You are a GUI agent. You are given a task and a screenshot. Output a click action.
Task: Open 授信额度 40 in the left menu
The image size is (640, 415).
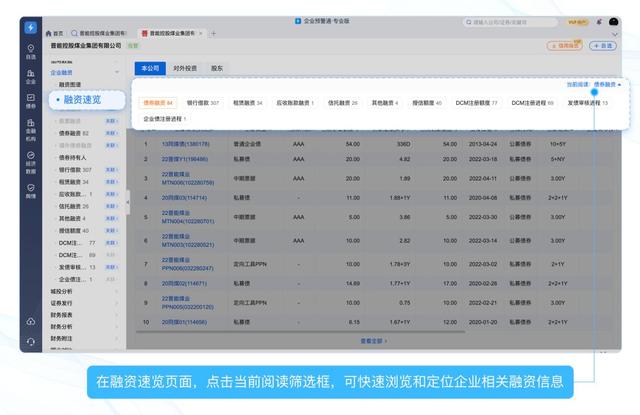click(73, 231)
